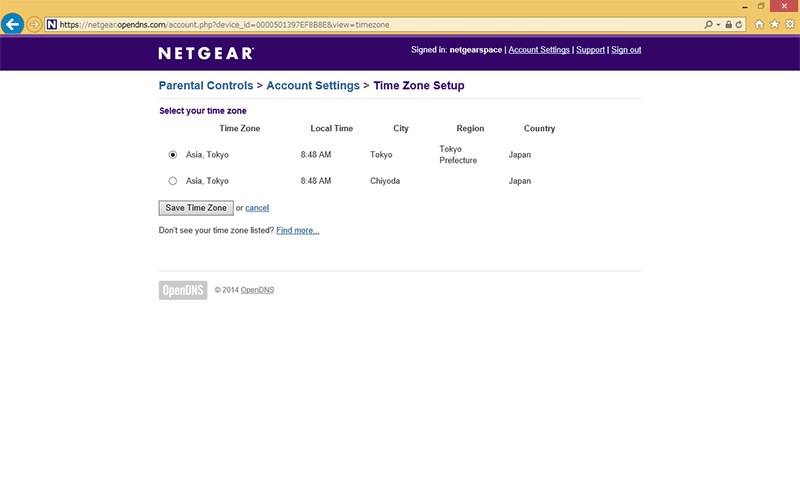Click the URL address bar field
This screenshot has width=800, height=500.
pos(380,24)
